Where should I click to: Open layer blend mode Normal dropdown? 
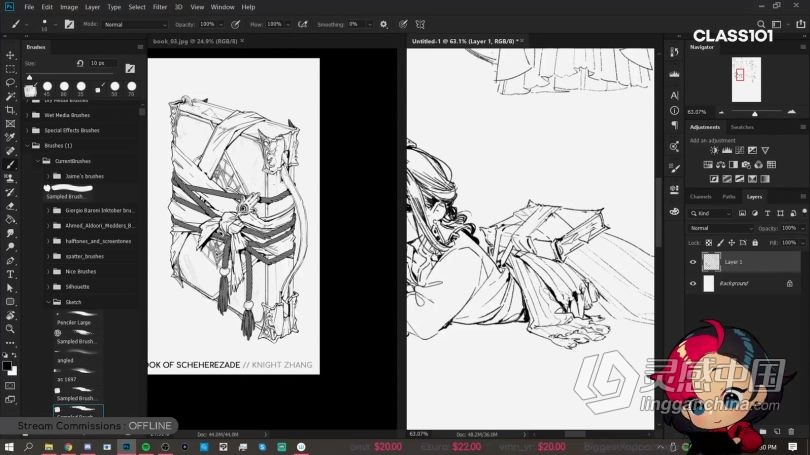coord(721,228)
